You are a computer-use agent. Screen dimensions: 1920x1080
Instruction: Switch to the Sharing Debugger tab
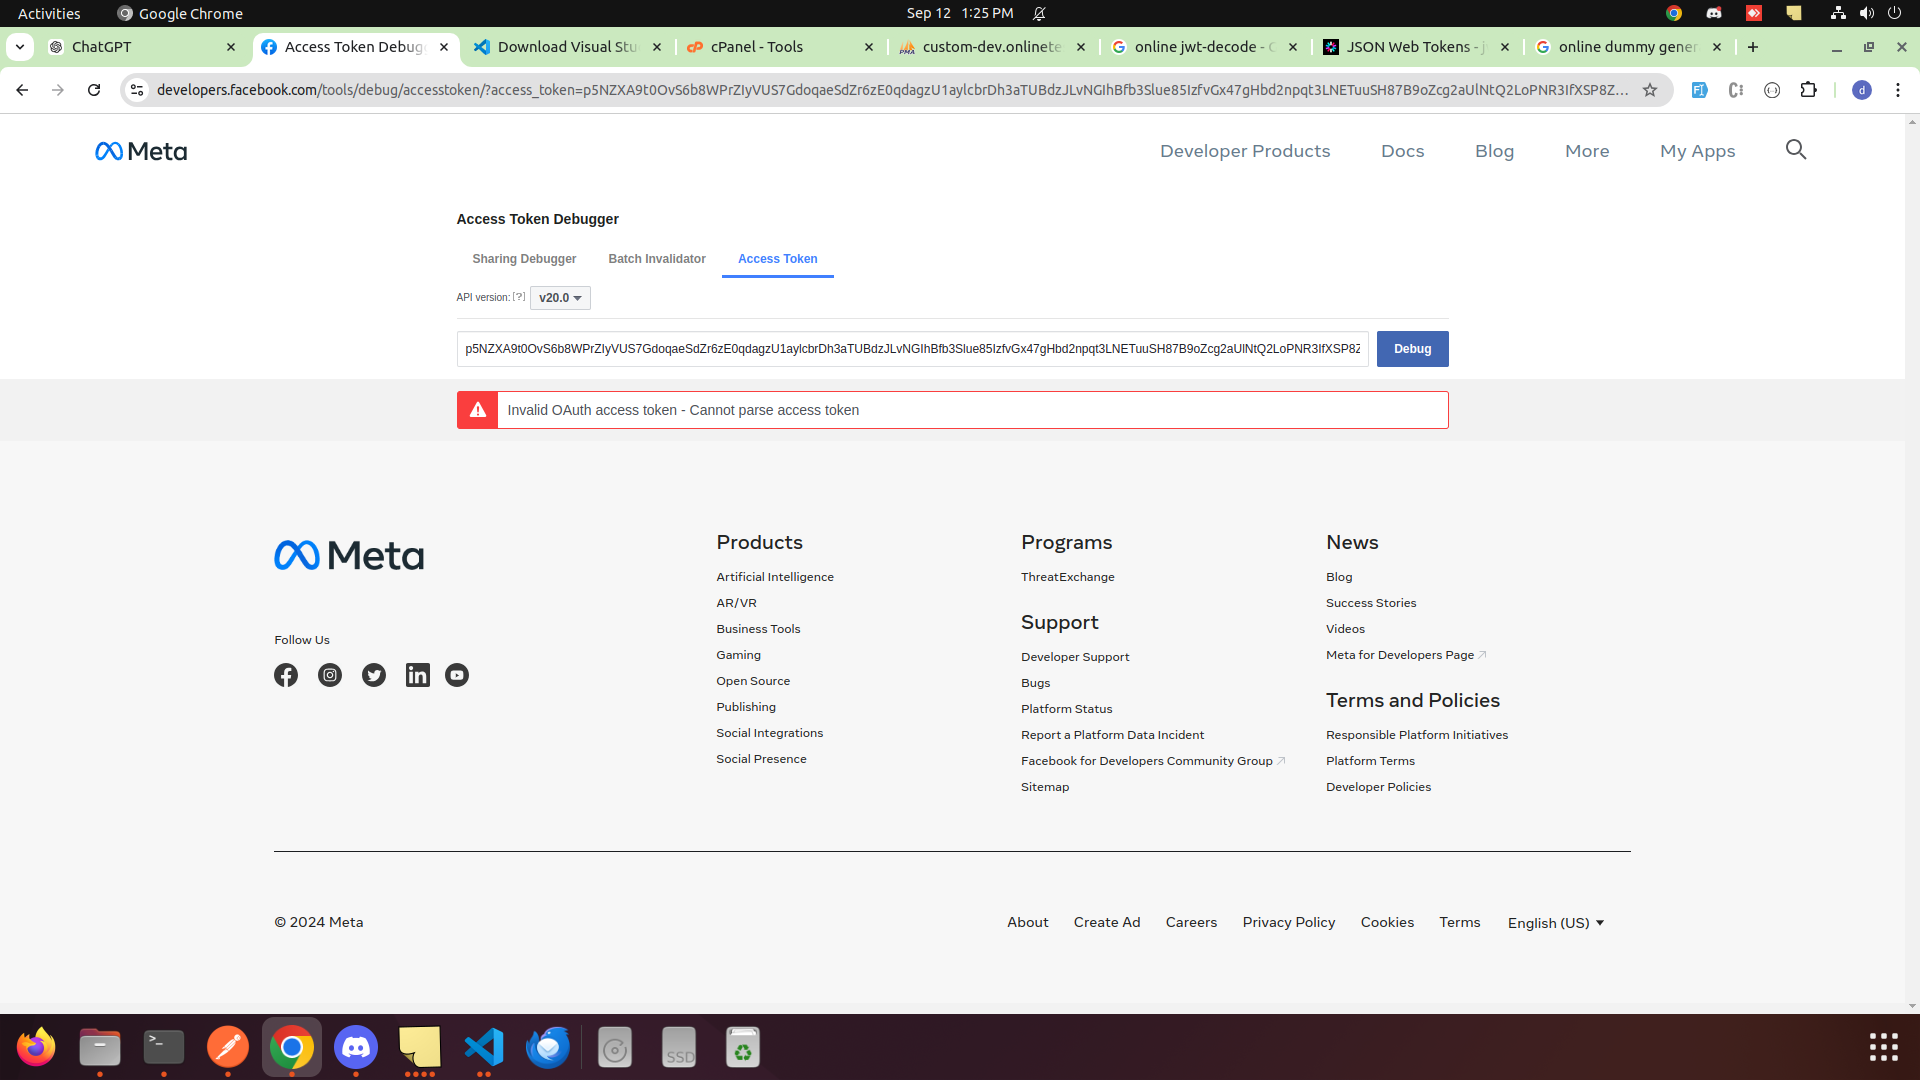[x=524, y=259]
